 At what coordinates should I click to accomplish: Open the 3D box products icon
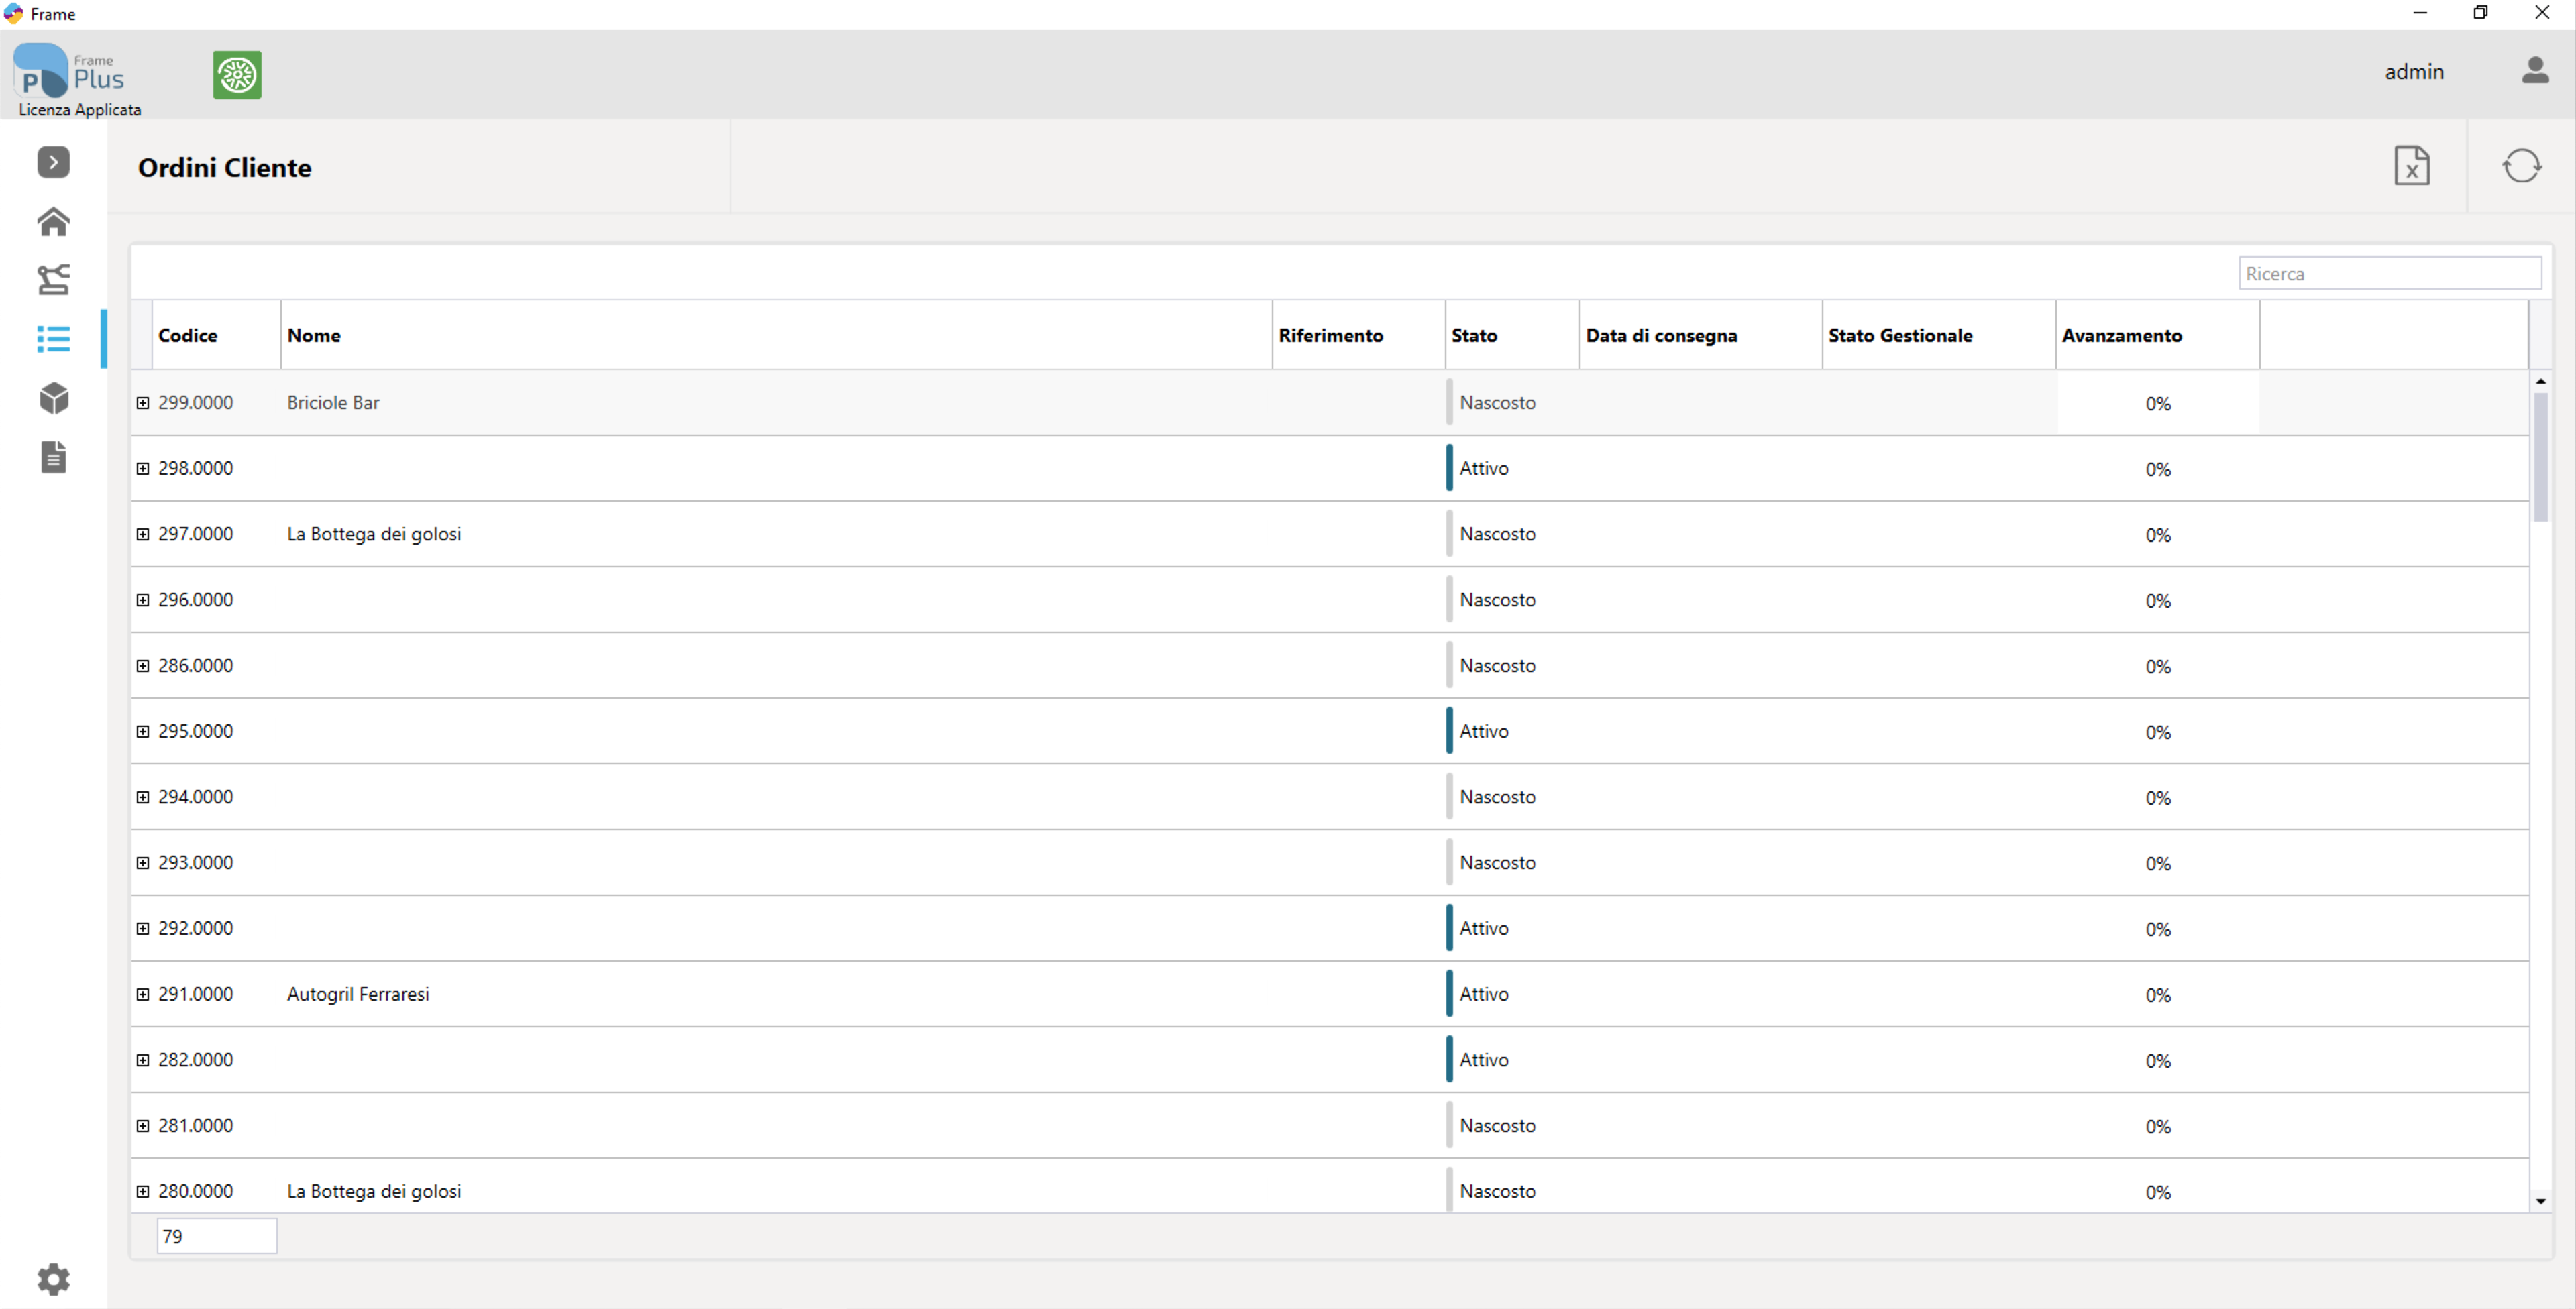point(53,398)
